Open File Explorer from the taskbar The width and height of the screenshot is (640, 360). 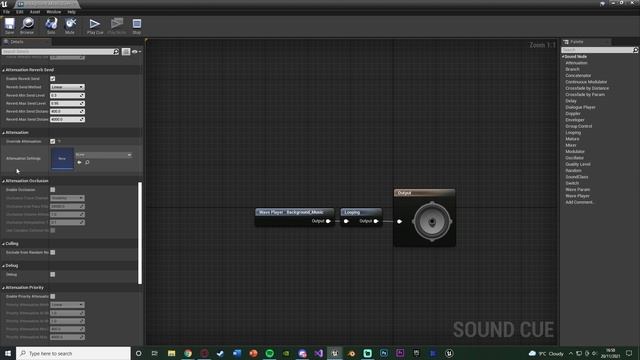pyautogui.click(x=171, y=353)
